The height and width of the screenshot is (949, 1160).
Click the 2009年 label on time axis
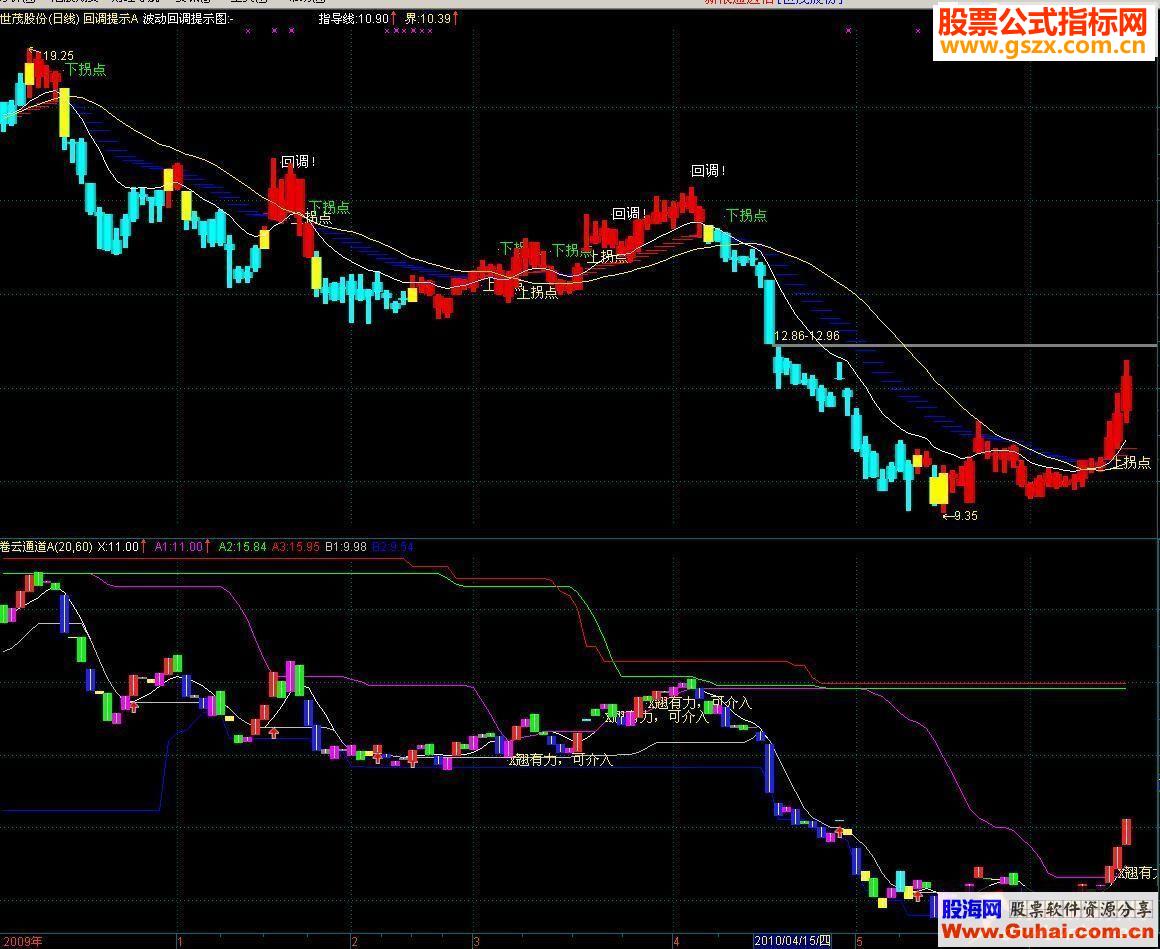[21, 942]
